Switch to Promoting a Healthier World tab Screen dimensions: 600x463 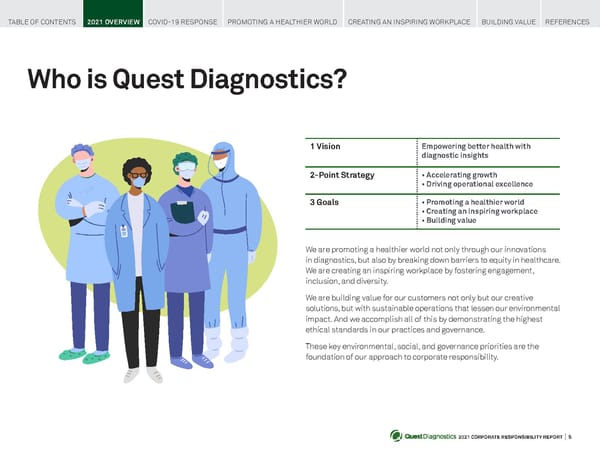click(x=283, y=20)
